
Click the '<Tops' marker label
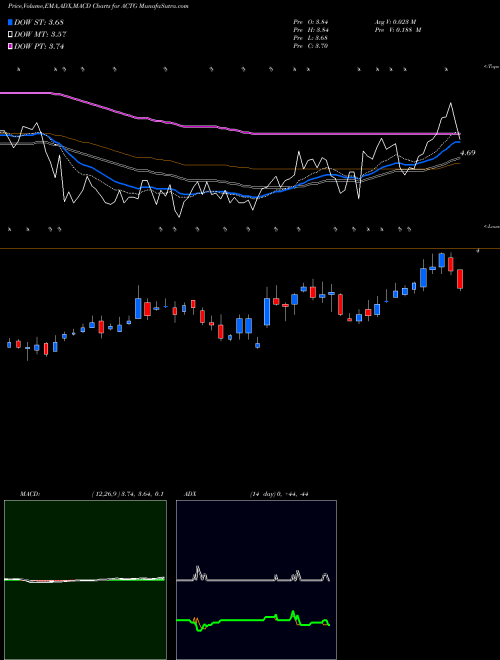tap(491, 67)
